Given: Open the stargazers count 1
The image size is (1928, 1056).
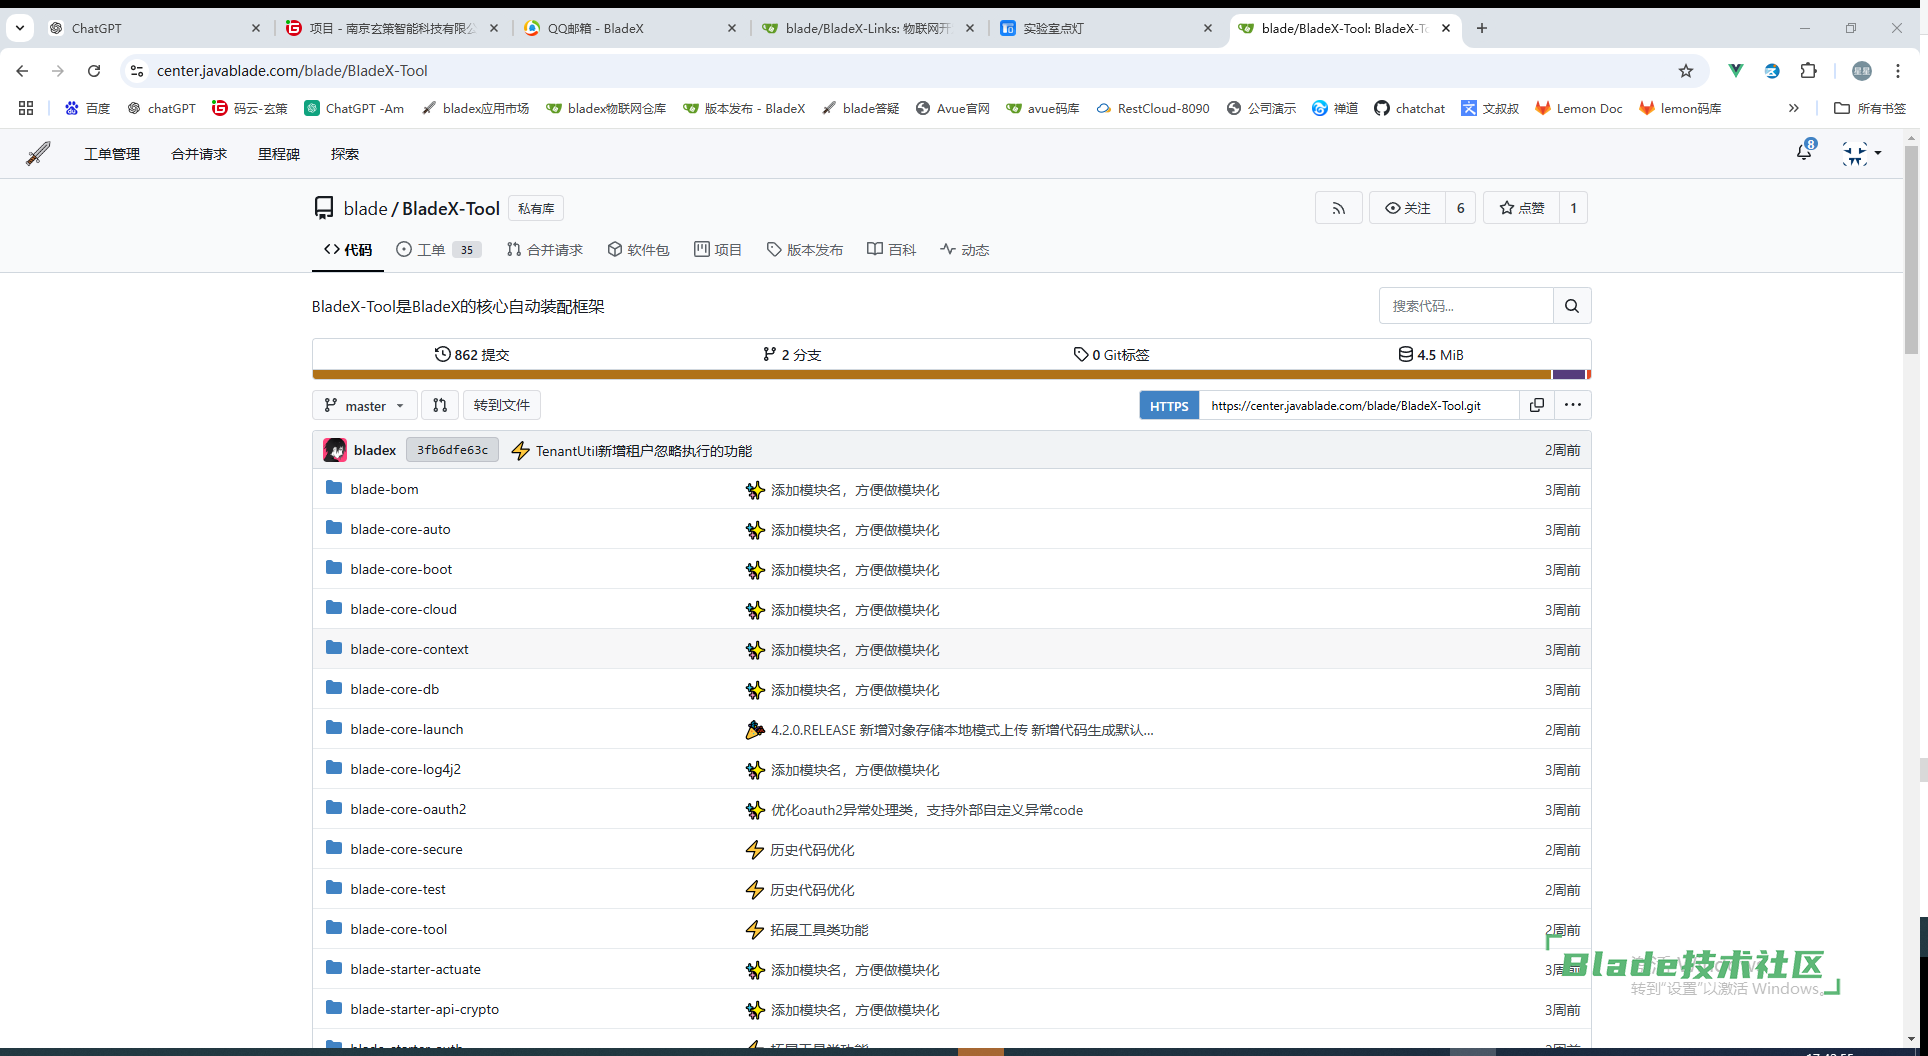Looking at the screenshot, I should [1574, 208].
